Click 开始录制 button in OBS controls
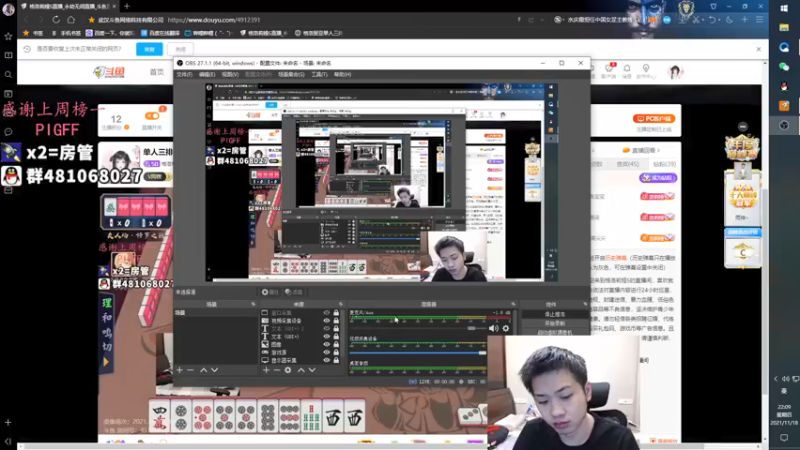Image resolution: width=800 pixels, height=450 pixels. point(555,323)
